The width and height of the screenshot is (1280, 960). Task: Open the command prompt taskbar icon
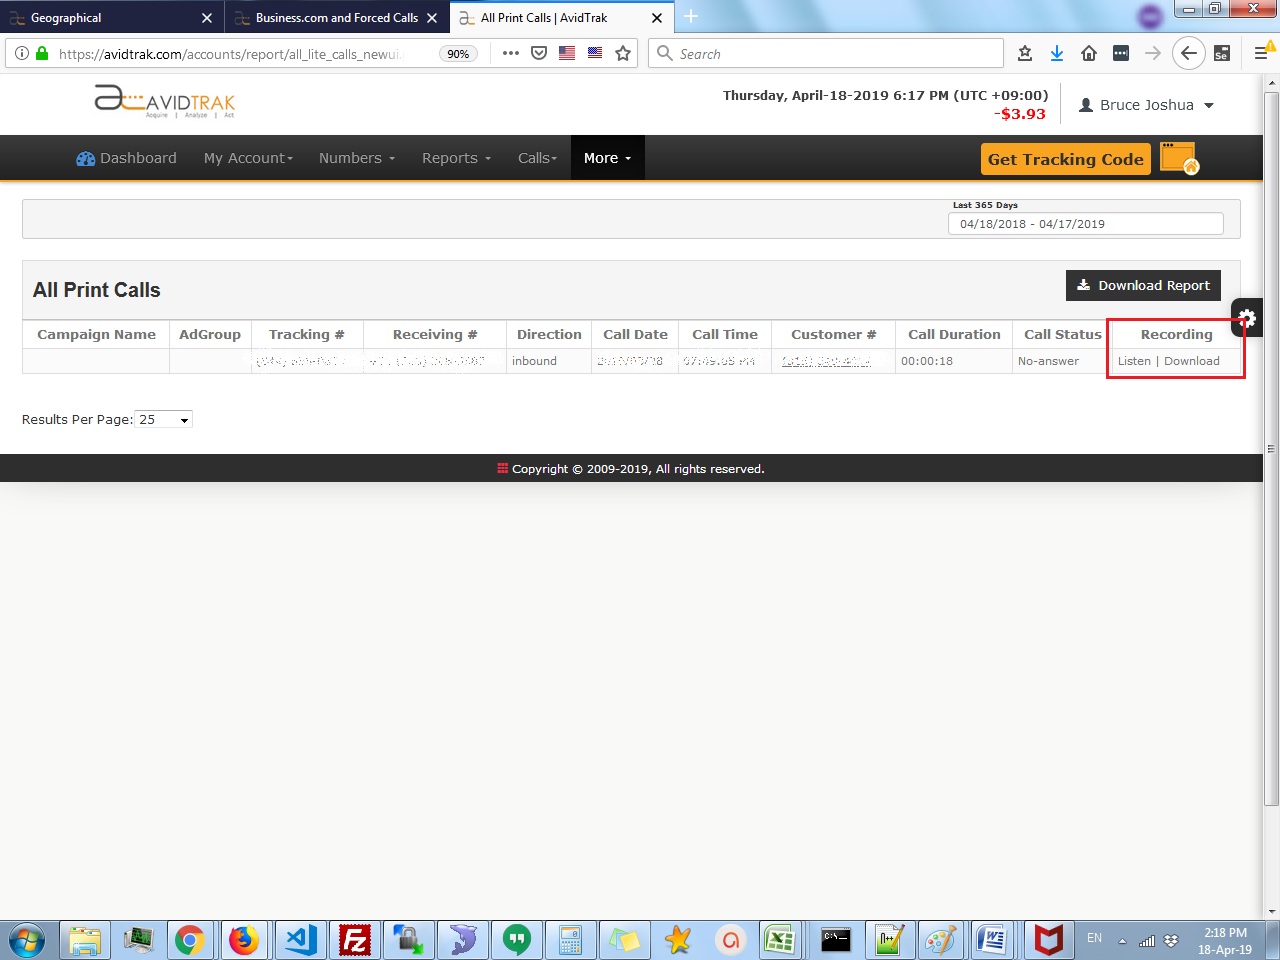pyautogui.click(x=836, y=940)
